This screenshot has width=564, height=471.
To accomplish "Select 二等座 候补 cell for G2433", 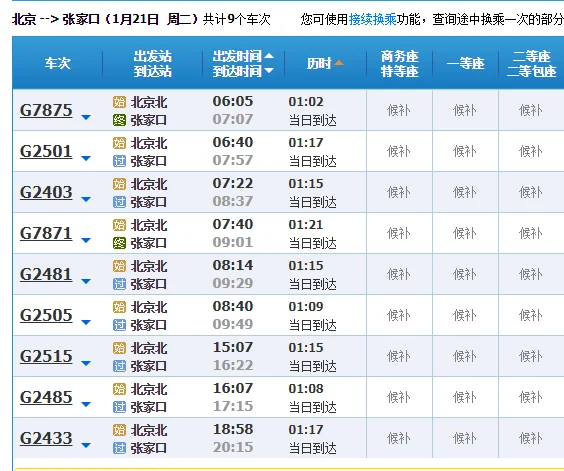I will (x=531, y=438).
